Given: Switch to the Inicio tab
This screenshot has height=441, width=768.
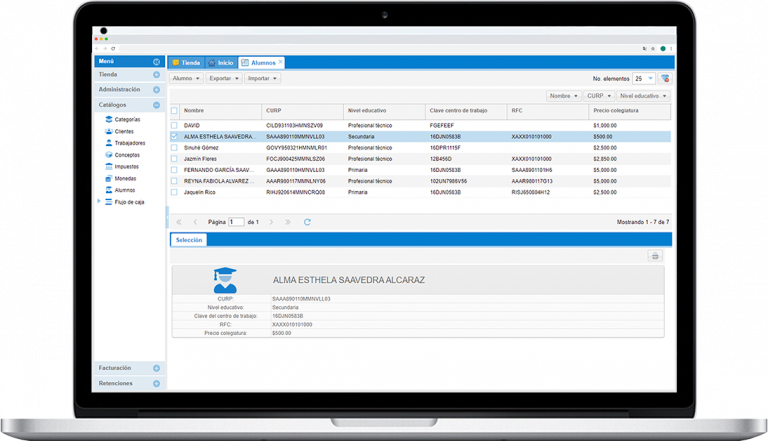Looking at the screenshot, I should point(221,62).
